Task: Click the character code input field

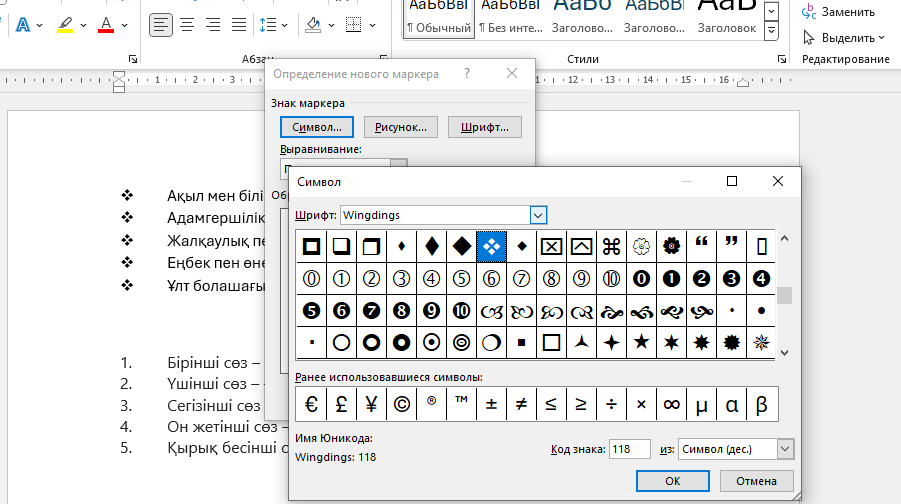Action: (x=629, y=449)
